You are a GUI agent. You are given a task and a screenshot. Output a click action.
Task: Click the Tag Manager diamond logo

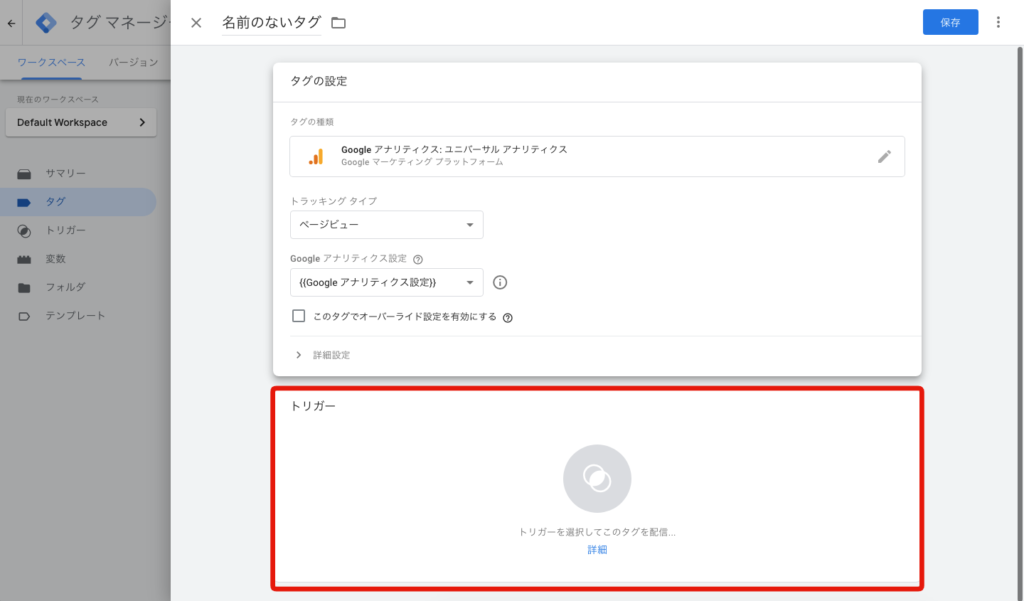click(x=46, y=23)
